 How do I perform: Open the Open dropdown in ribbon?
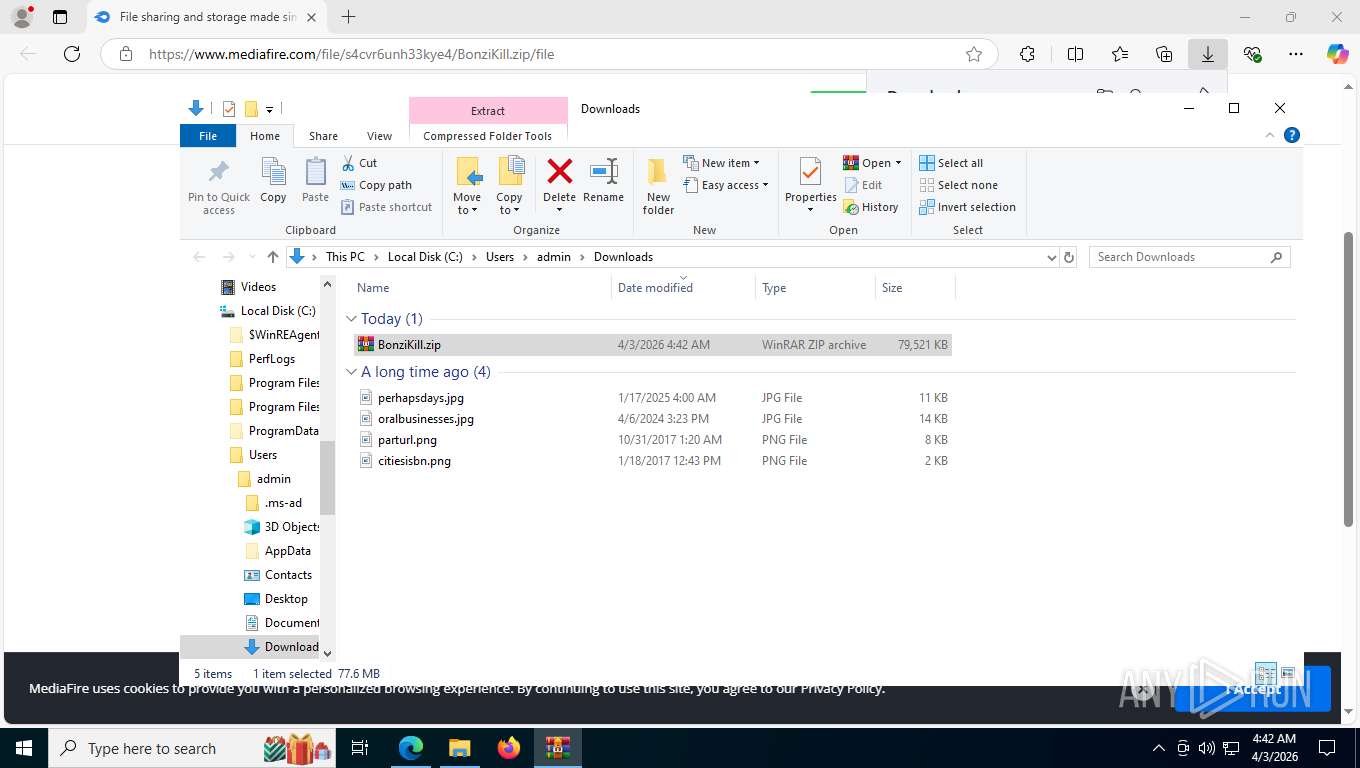[872, 163]
